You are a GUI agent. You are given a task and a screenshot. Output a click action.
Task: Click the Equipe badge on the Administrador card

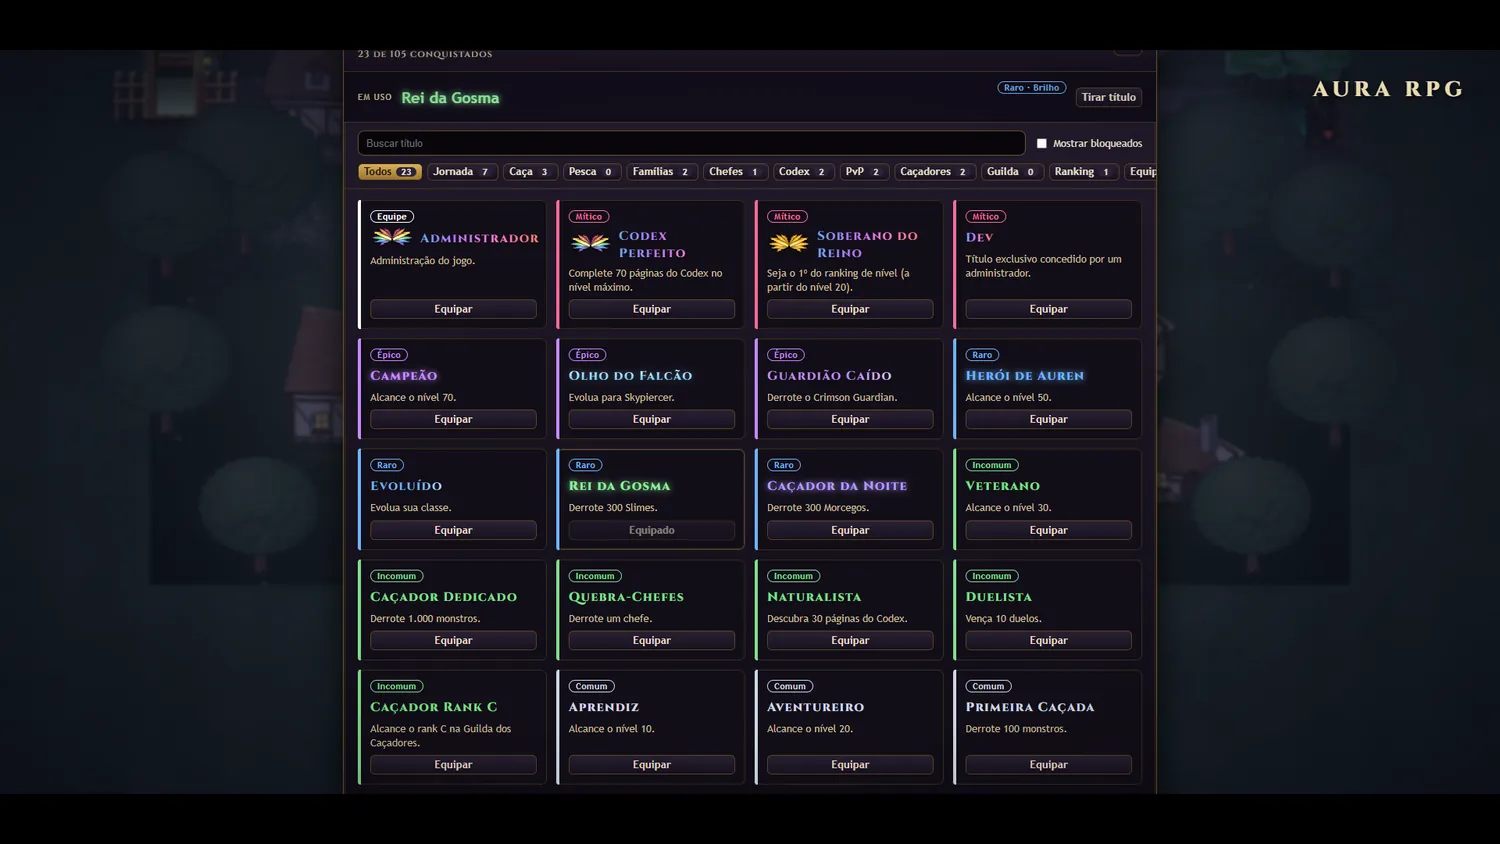[392, 216]
